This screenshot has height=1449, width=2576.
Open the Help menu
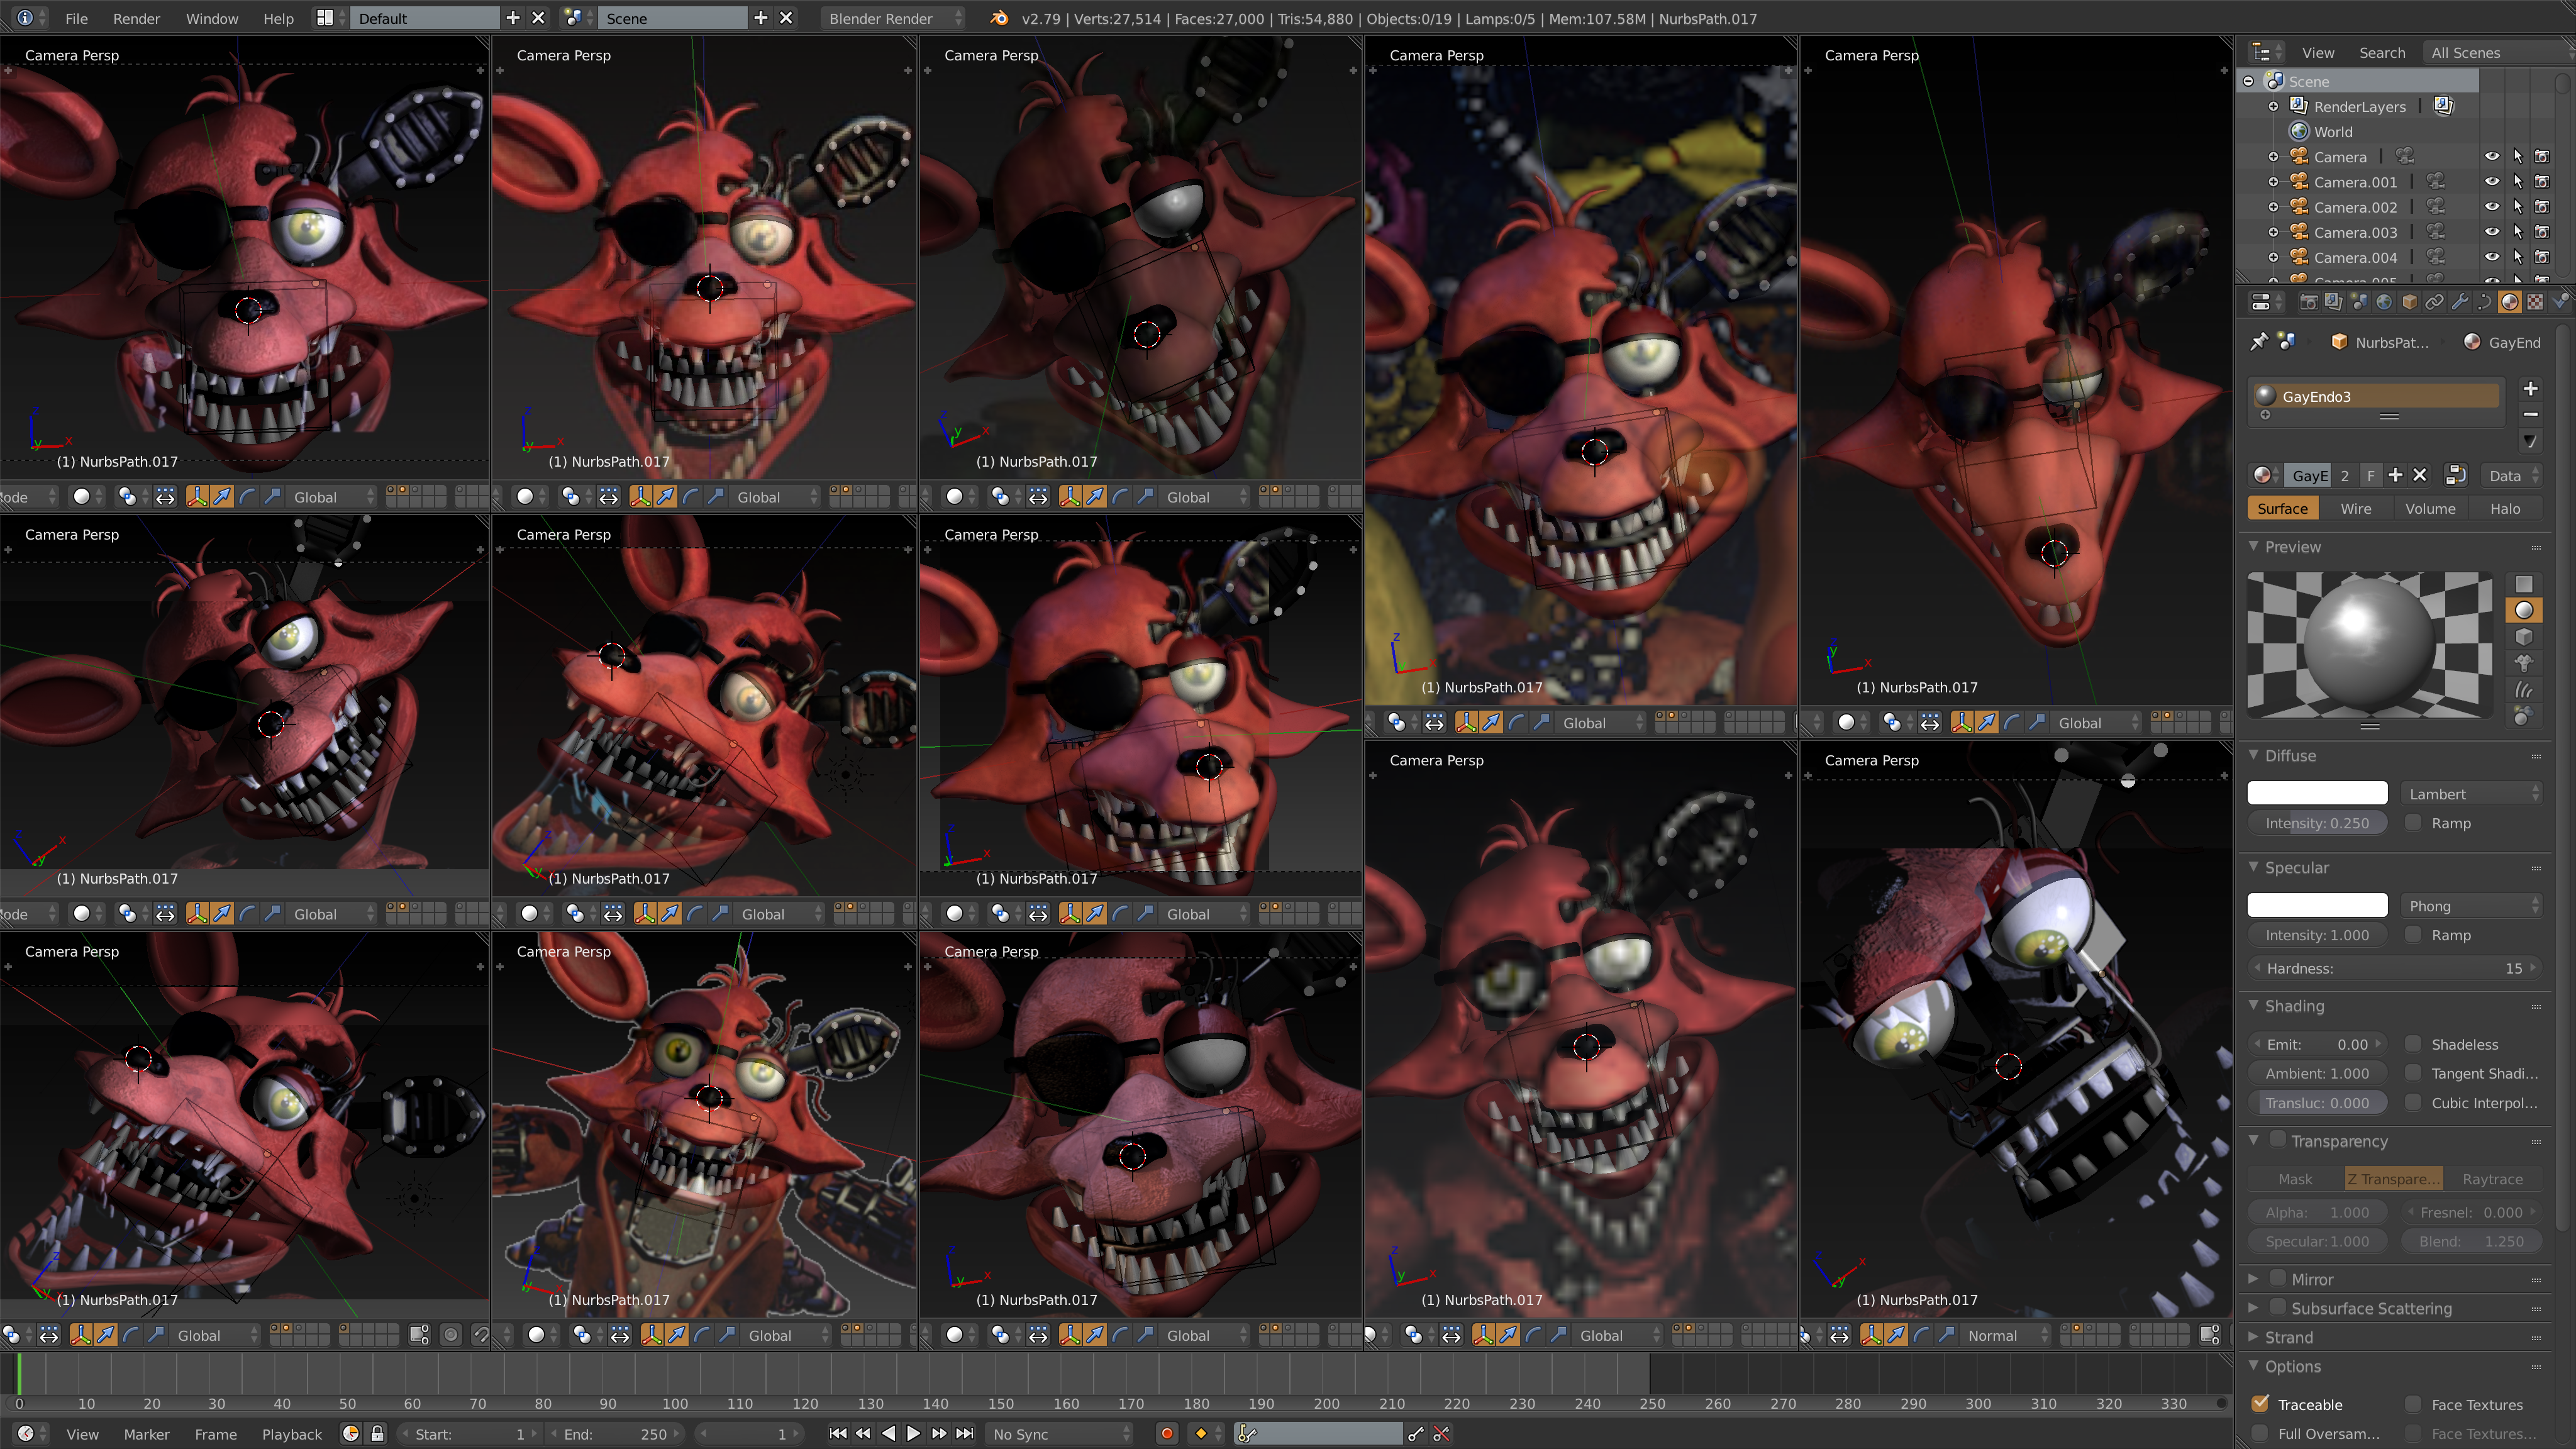(x=278, y=18)
